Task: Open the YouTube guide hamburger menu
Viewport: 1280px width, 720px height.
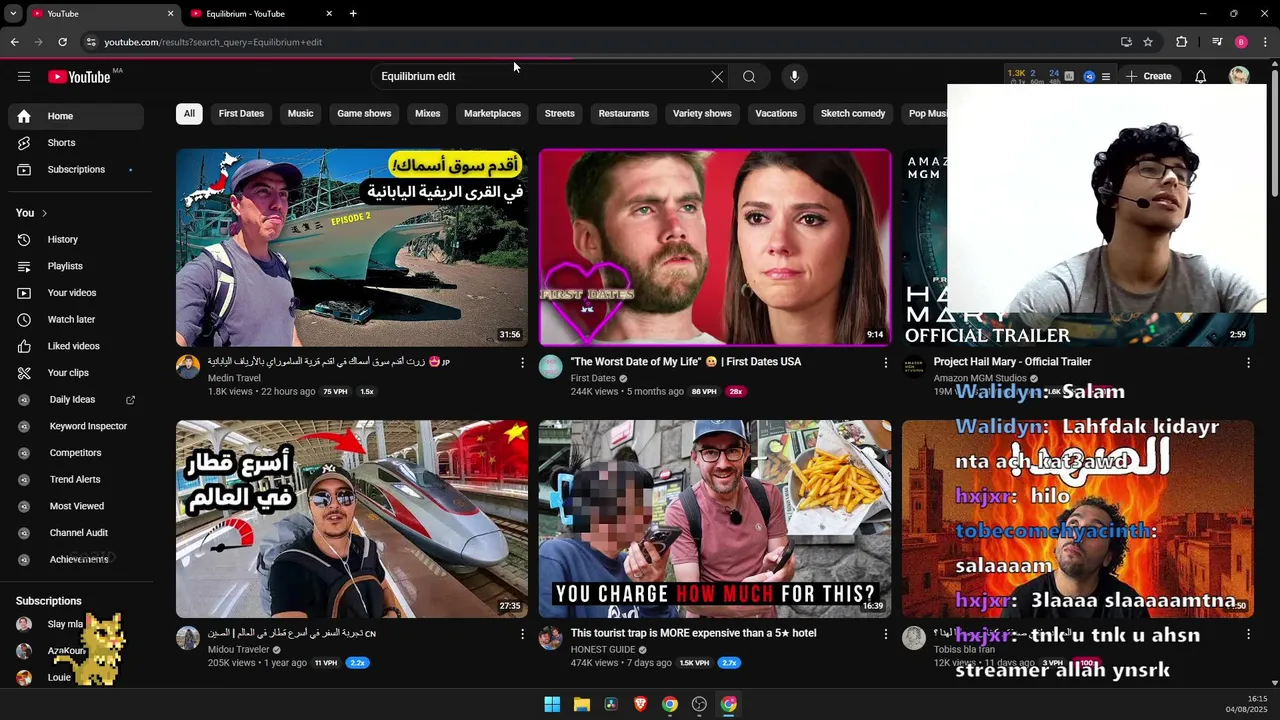Action: point(24,76)
